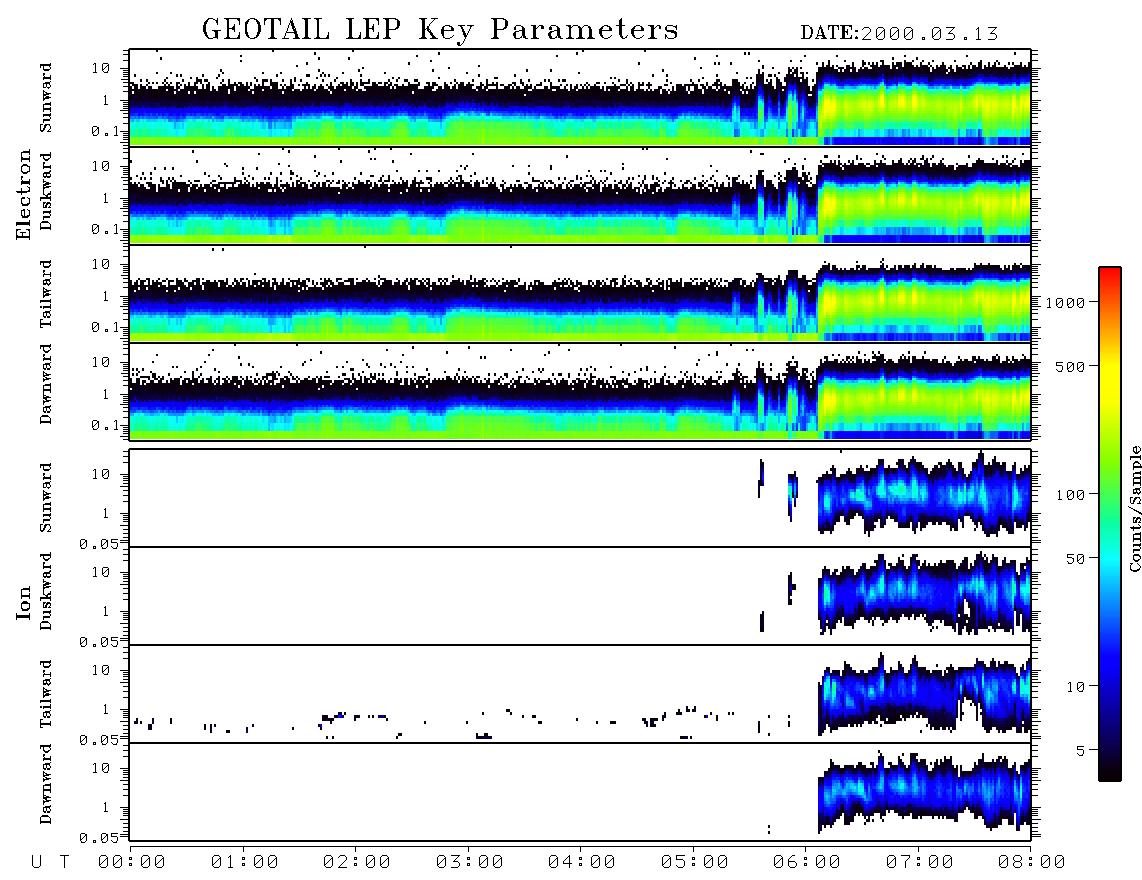Select the Ion Sunward panel label

pyautogui.click(x=46, y=498)
